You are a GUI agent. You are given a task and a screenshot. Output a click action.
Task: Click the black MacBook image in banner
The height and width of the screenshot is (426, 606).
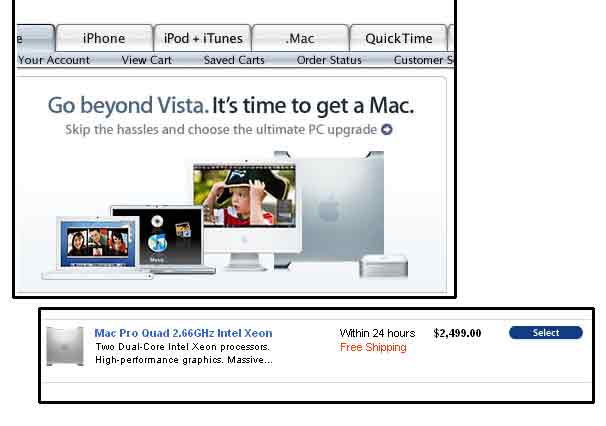(x=163, y=239)
